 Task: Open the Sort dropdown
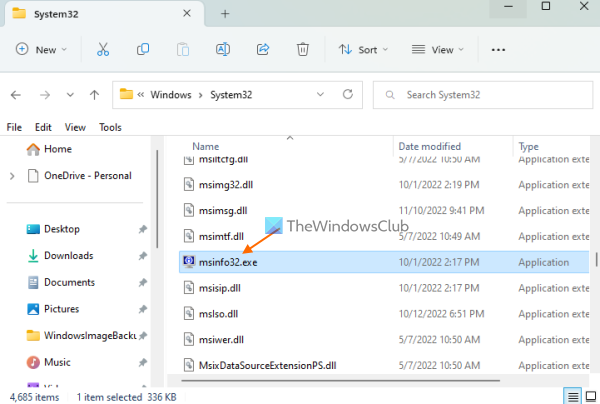(364, 49)
